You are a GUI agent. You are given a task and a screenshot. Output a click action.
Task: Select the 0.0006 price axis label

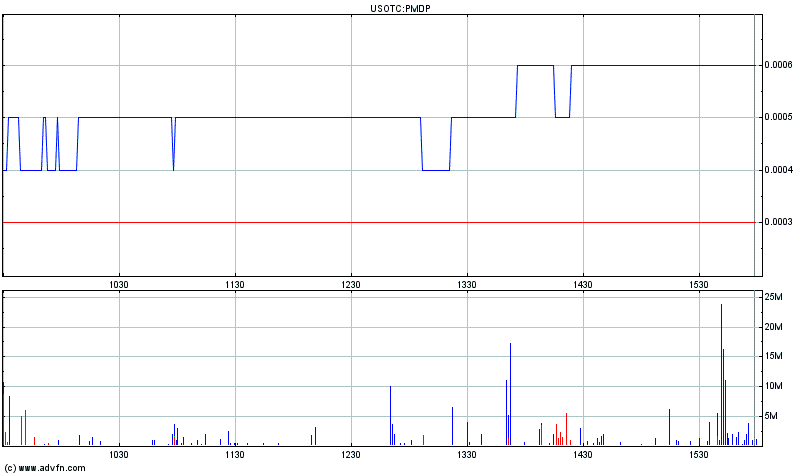coord(778,66)
